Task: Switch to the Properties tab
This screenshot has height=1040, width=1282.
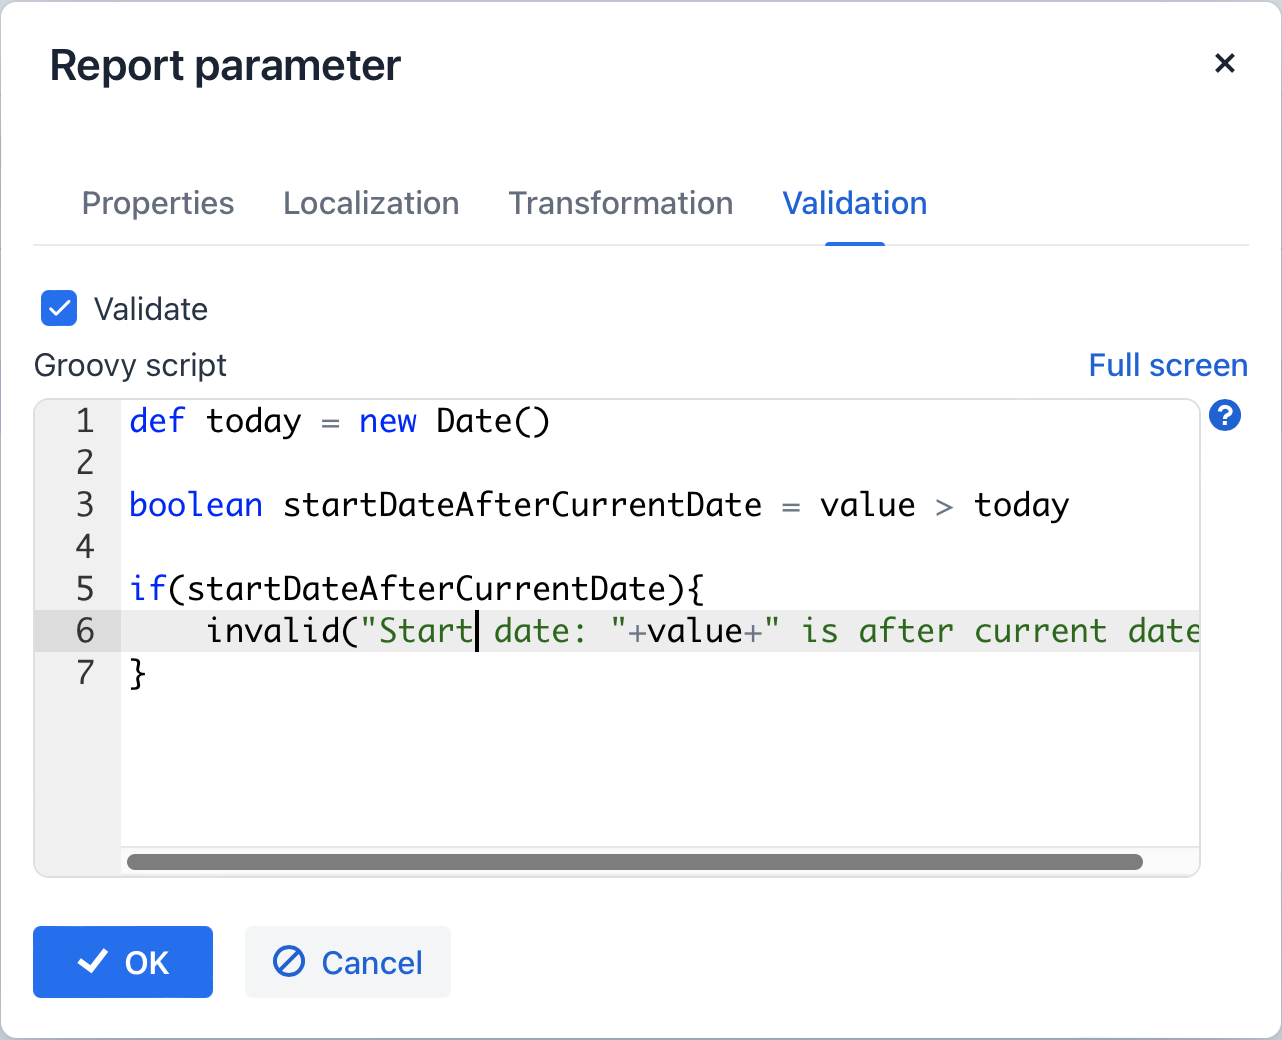Action: click(158, 203)
